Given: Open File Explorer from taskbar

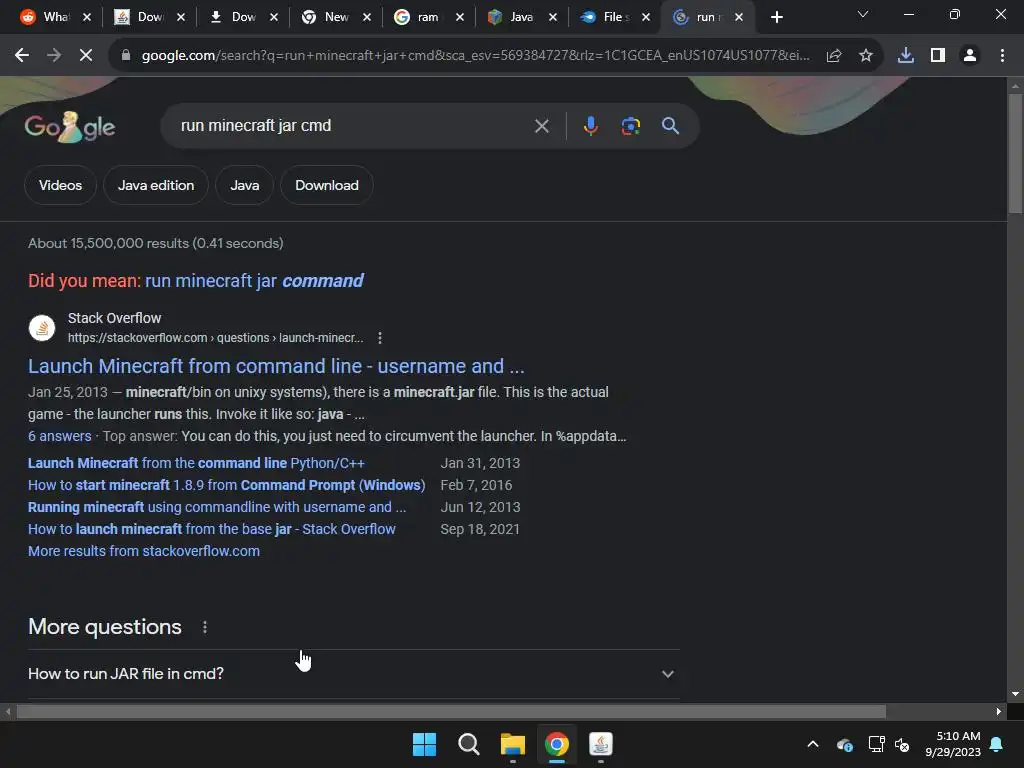Looking at the screenshot, I should pos(513,744).
